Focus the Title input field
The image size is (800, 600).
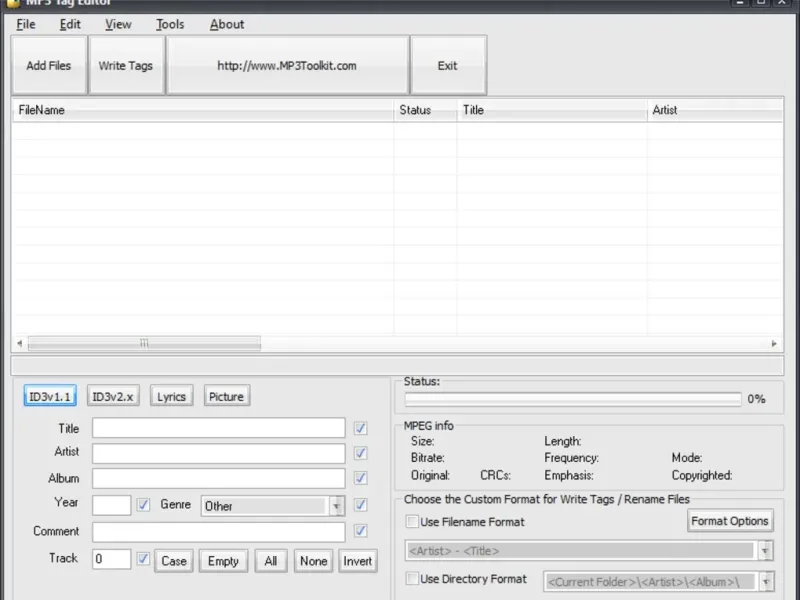pyautogui.click(x=218, y=428)
